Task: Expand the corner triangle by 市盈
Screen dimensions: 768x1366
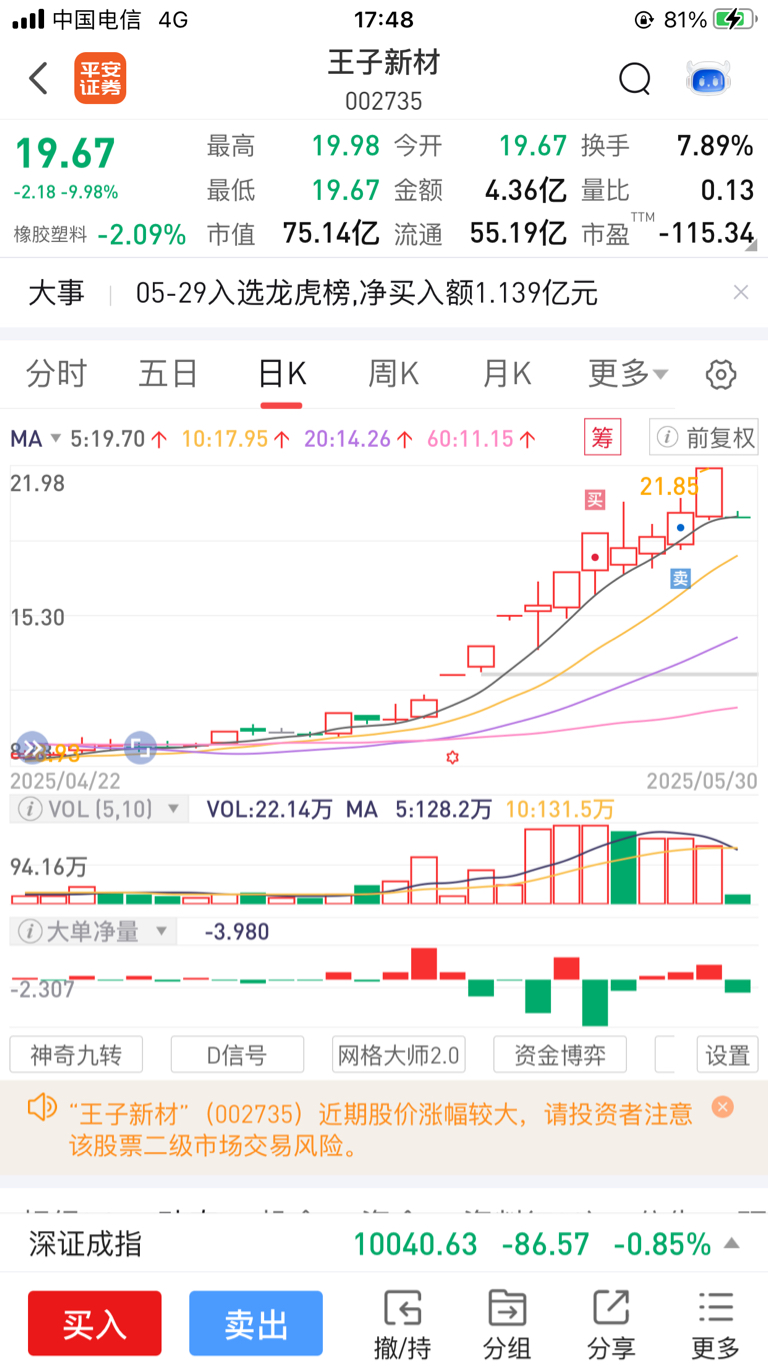Action: pos(750,246)
